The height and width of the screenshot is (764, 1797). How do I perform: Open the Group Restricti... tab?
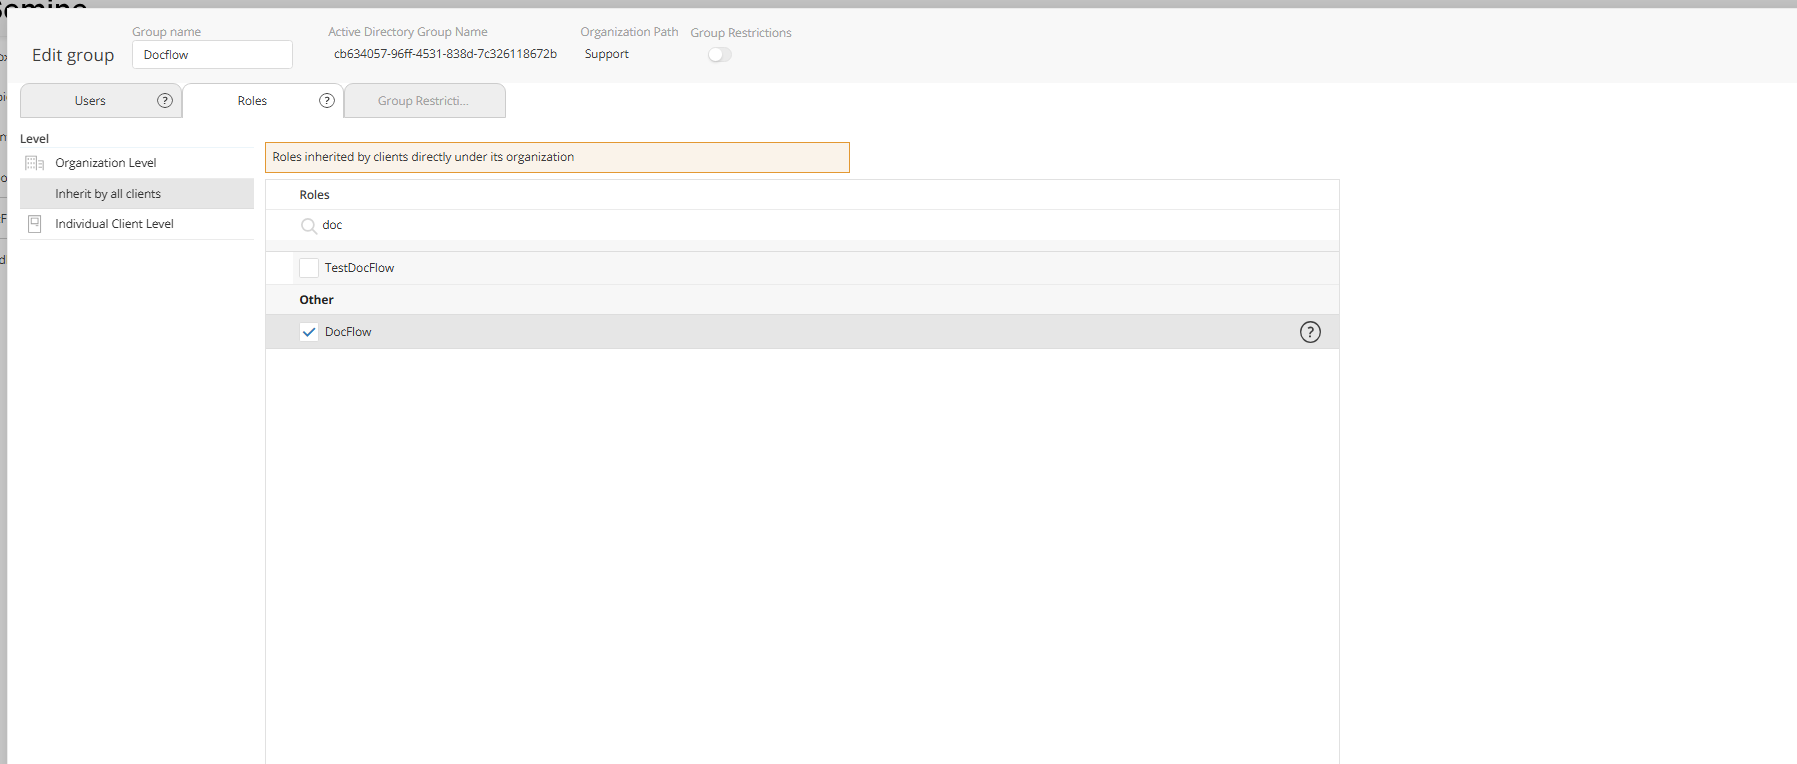(423, 101)
